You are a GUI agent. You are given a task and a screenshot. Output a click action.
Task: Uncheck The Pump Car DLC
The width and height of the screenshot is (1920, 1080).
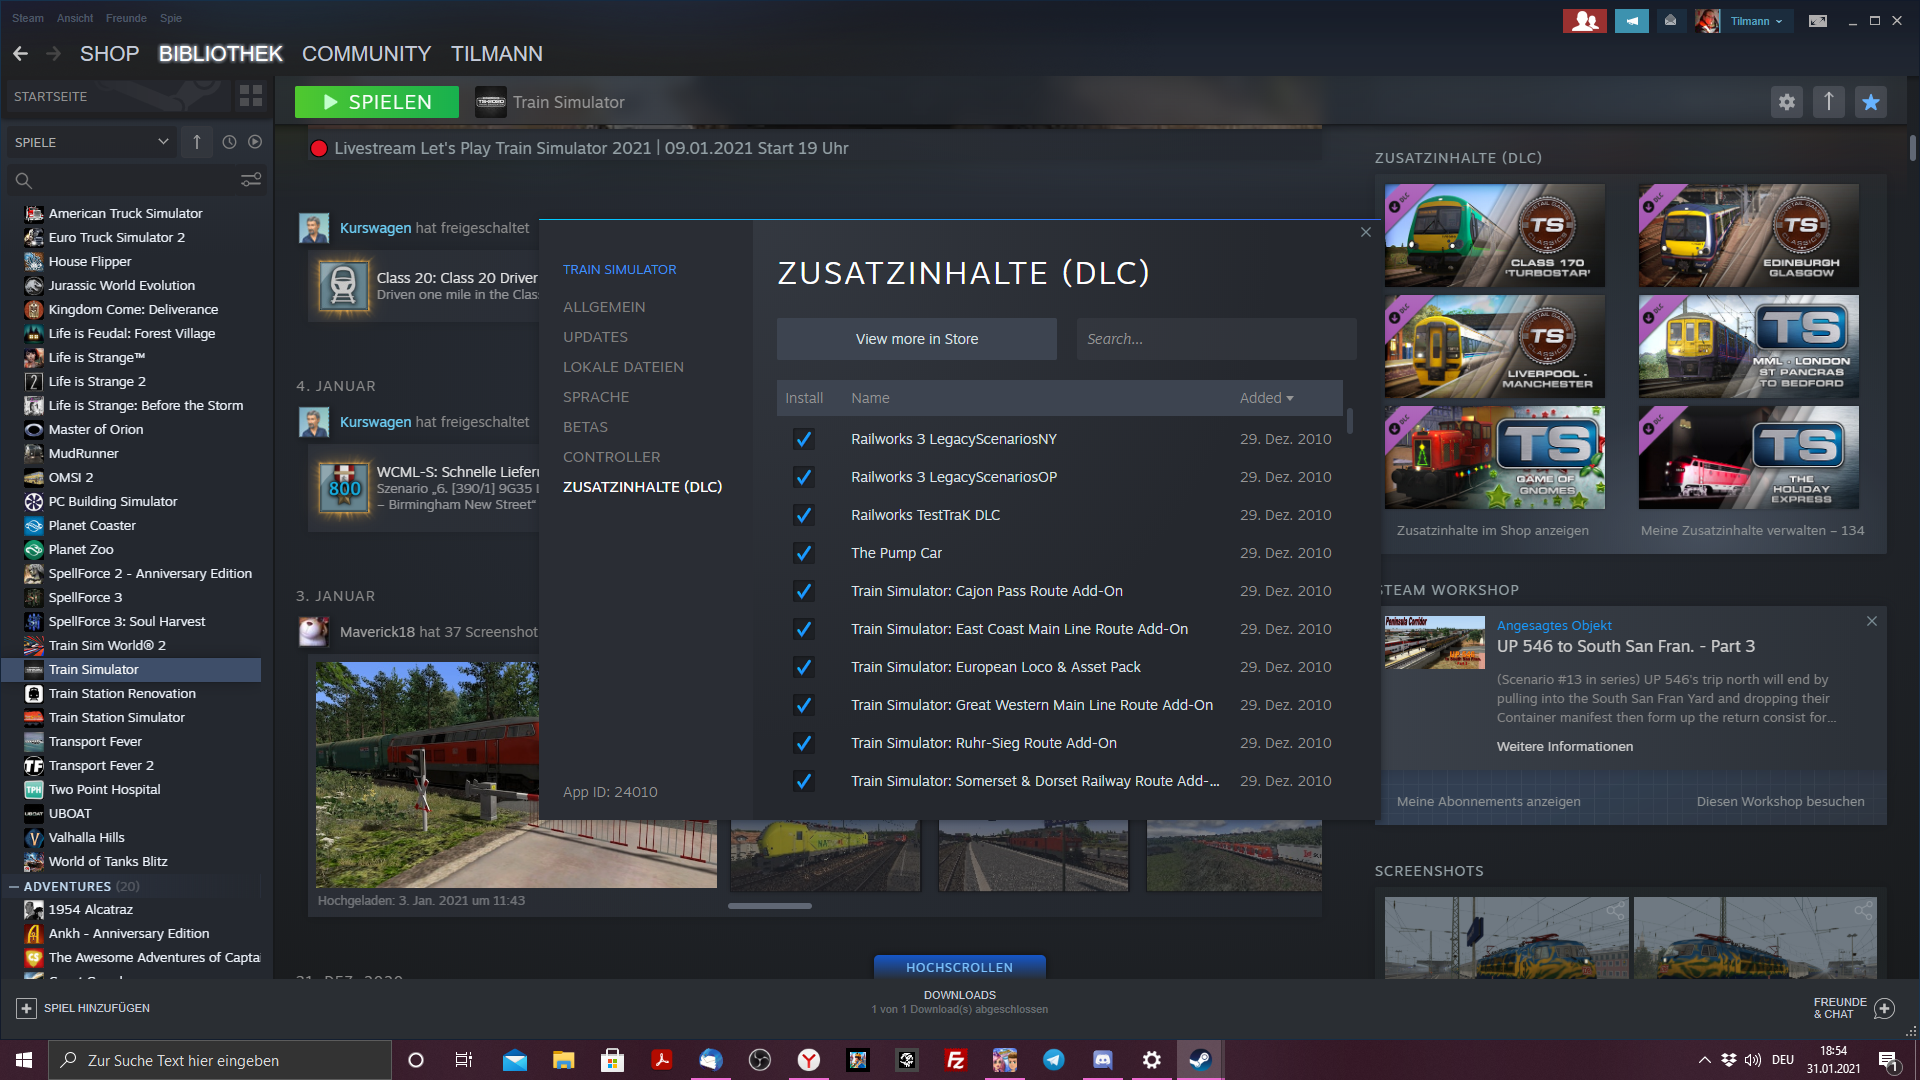803,553
